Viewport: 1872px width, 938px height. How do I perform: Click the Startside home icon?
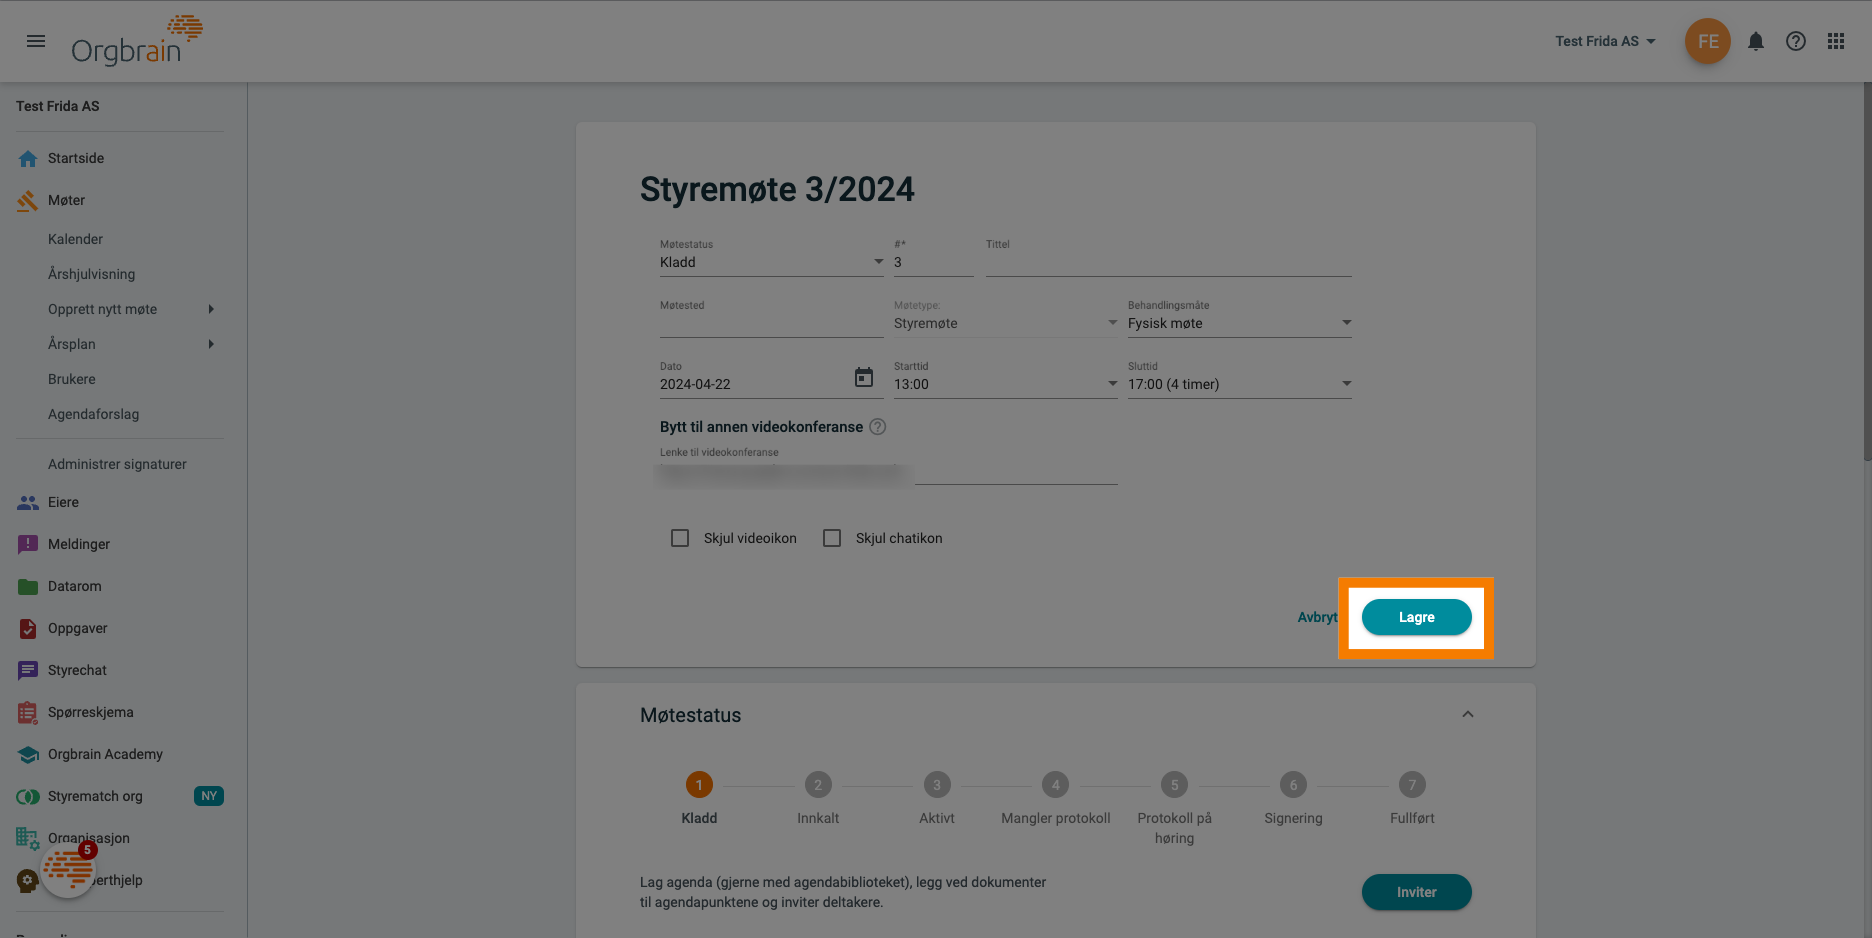coord(28,158)
